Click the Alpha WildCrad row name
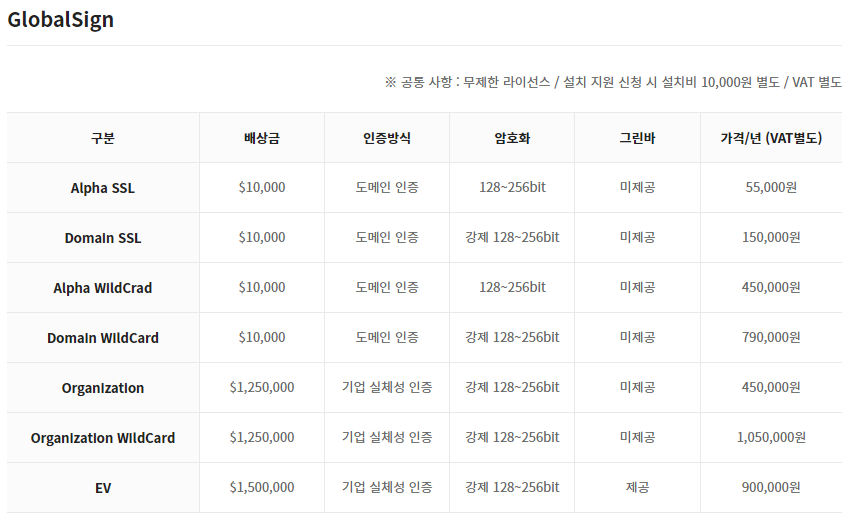Image resolution: width=849 pixels, height=518 pixels. (x=103, y=287)
